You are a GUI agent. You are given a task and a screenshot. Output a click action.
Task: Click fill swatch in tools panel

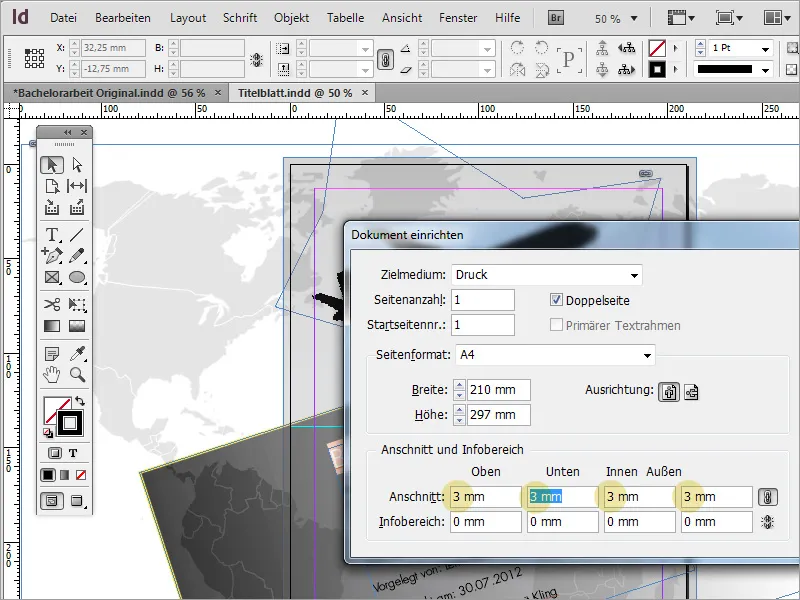pyautogui.click(x=53, y=408)
